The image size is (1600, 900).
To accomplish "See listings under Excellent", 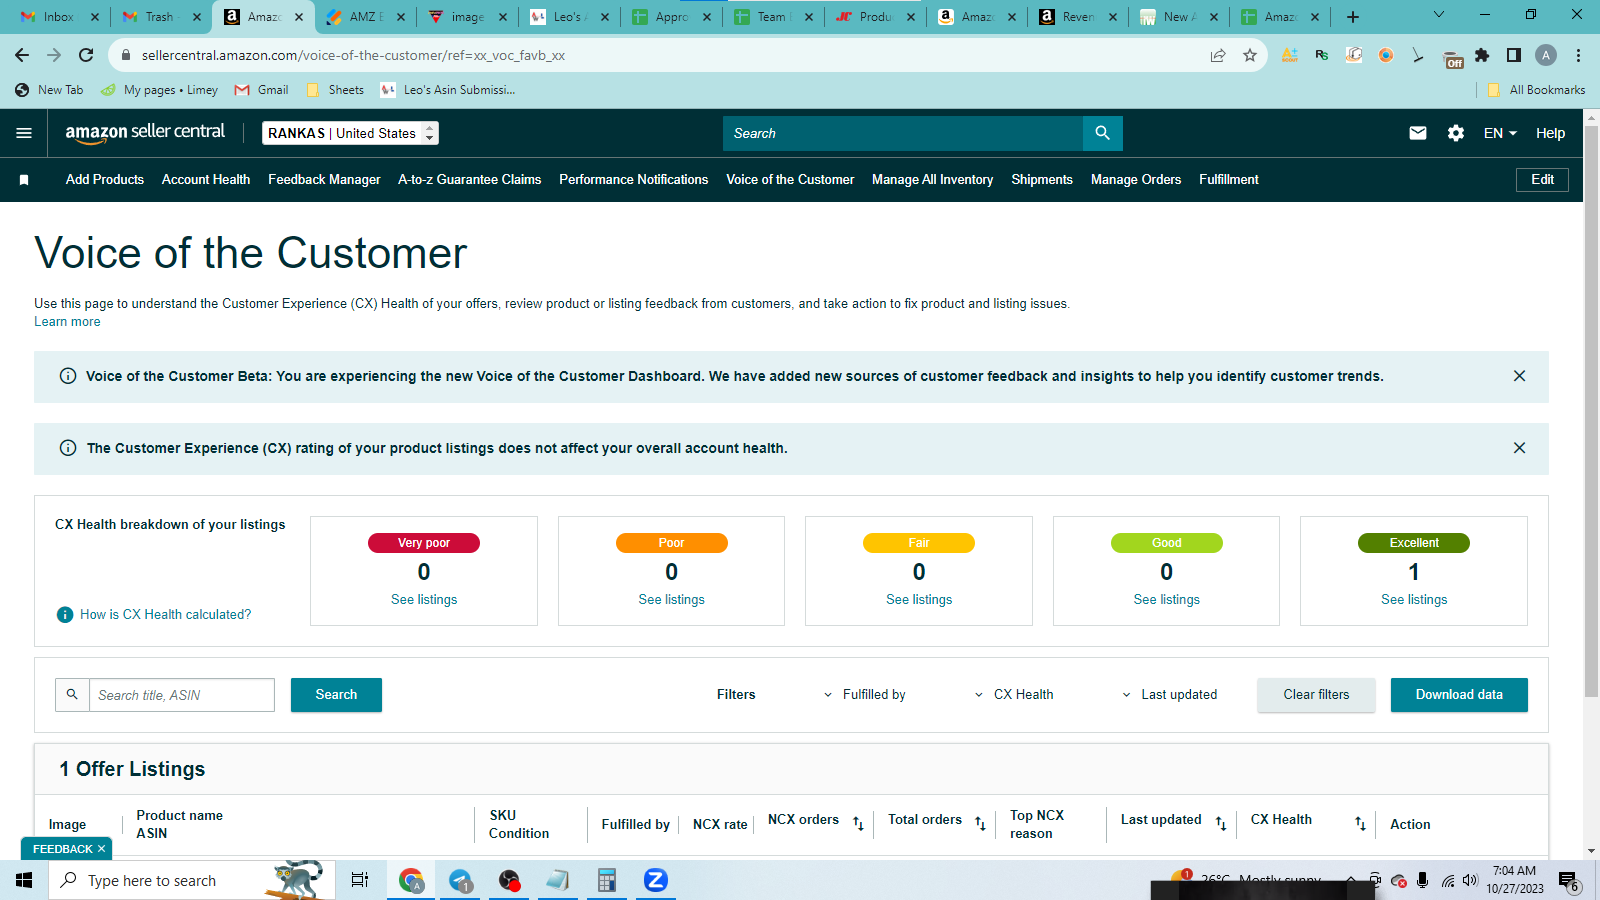I will coord(1414,600).
